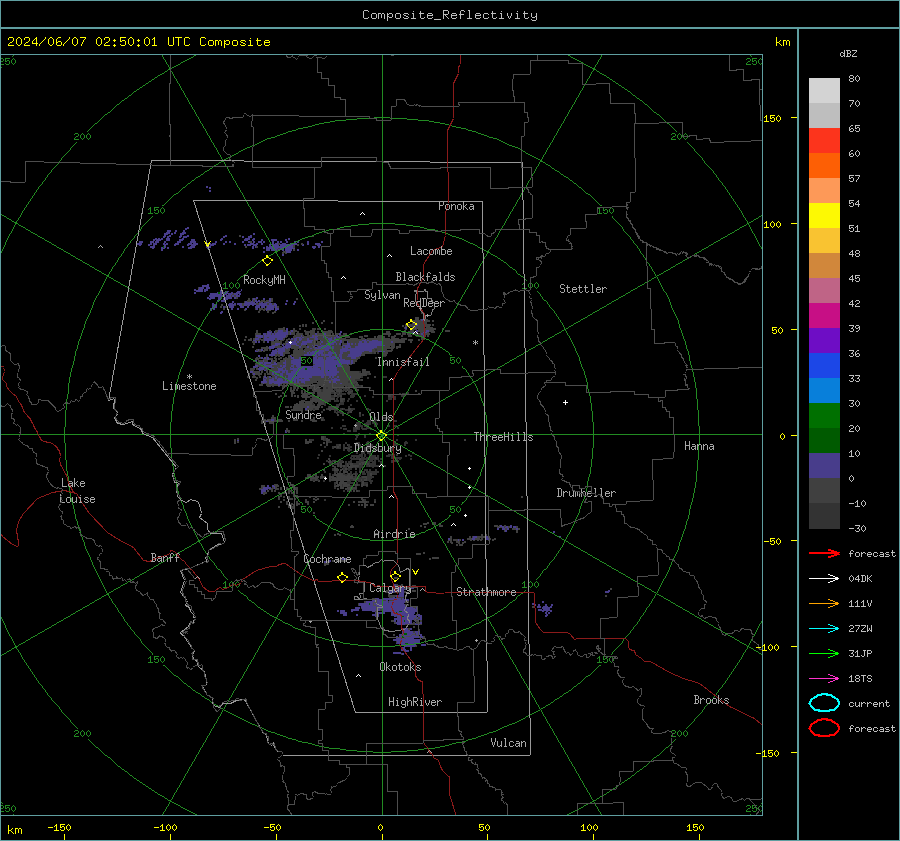
Task: Click the HighRiver label
Action: (x=415, y=702)
